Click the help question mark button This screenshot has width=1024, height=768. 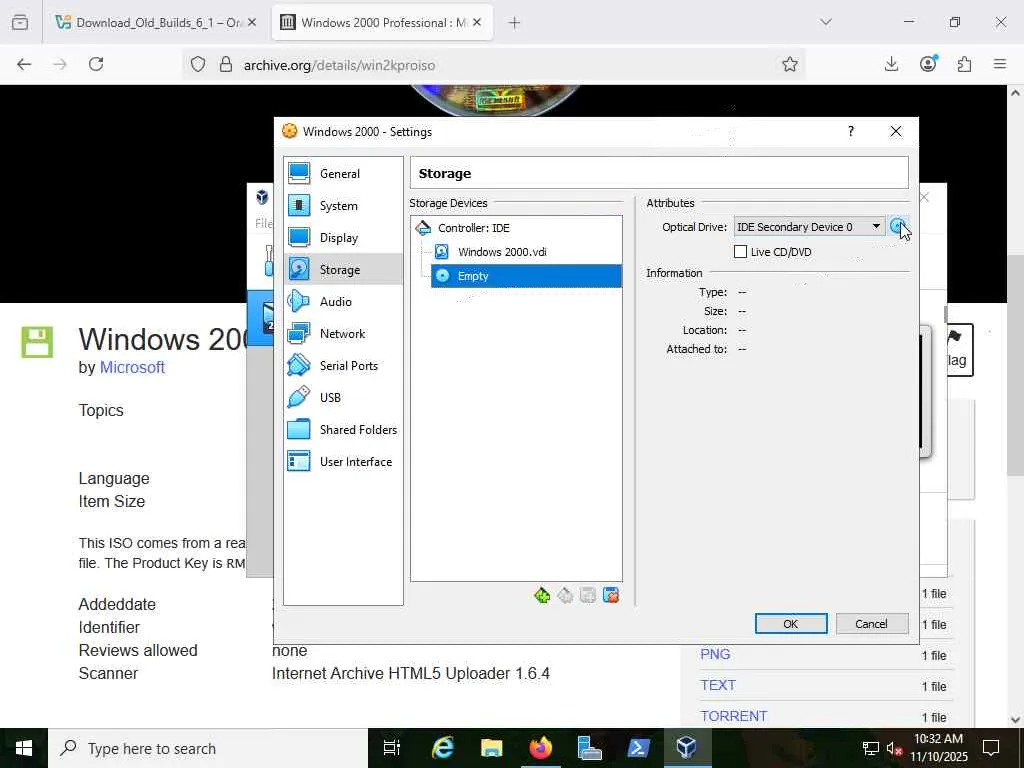(850, 131)
